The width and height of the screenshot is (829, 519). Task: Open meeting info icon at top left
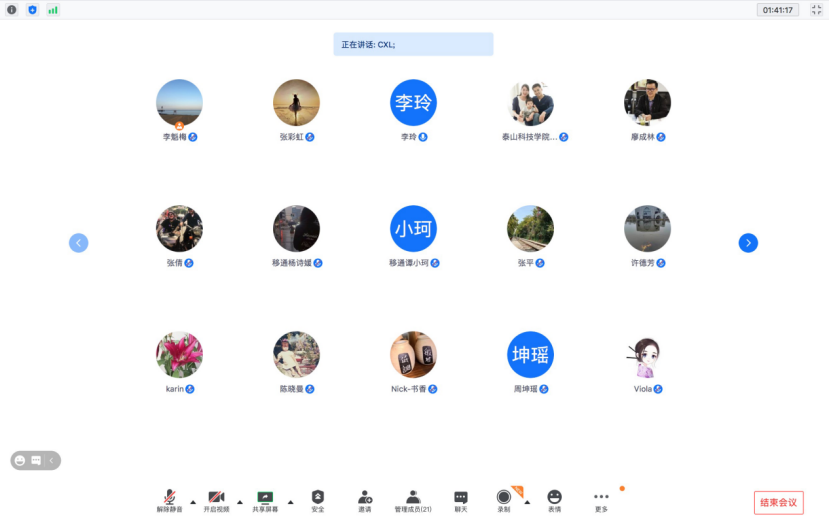(x=12, y=10)
